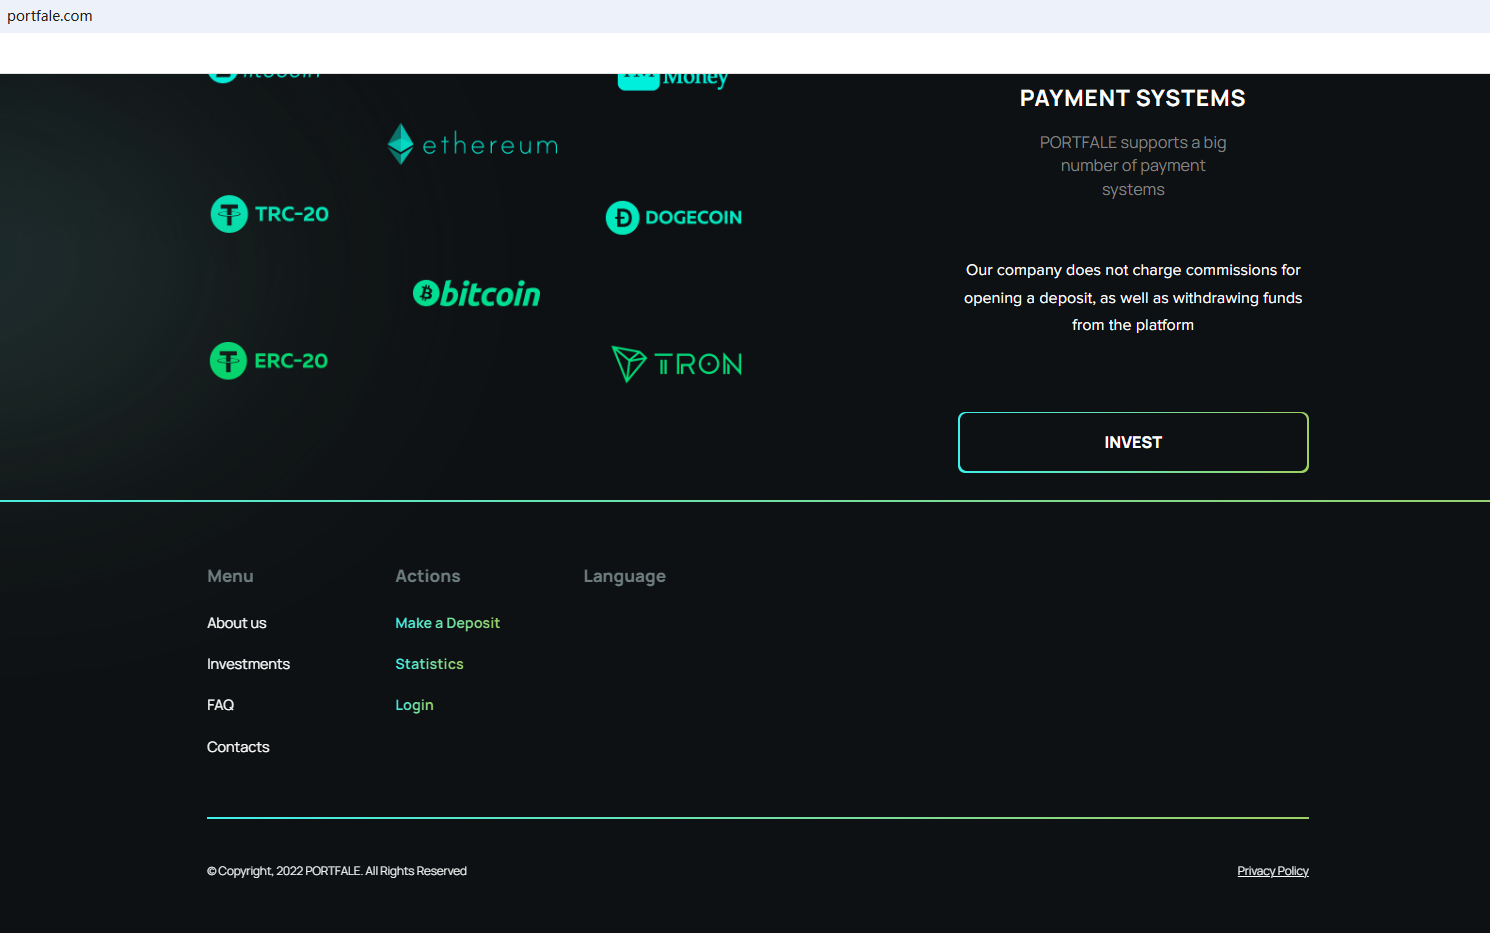Click the 'does not charge commissions' paragraph

pos(1133,298)
